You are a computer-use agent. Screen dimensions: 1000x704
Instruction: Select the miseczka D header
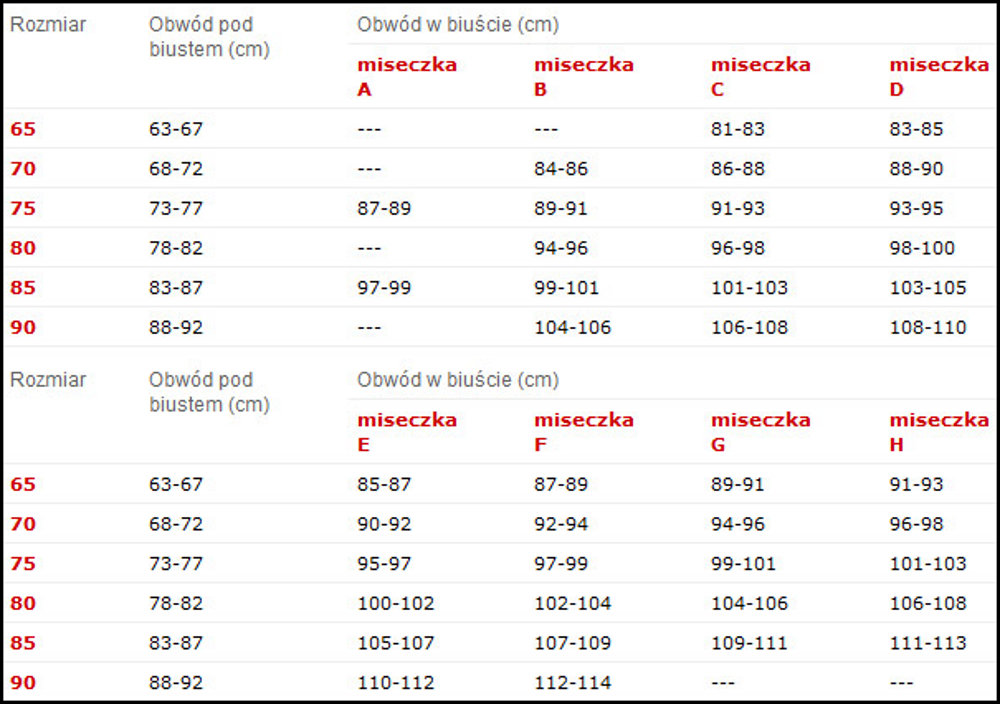[939, 77]
